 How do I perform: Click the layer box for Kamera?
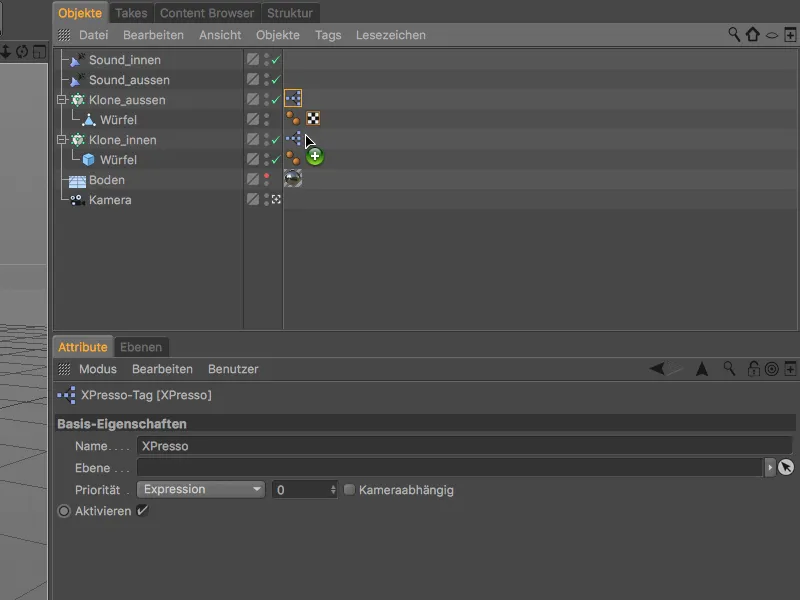pyautogui.click(x=253, y=199)
